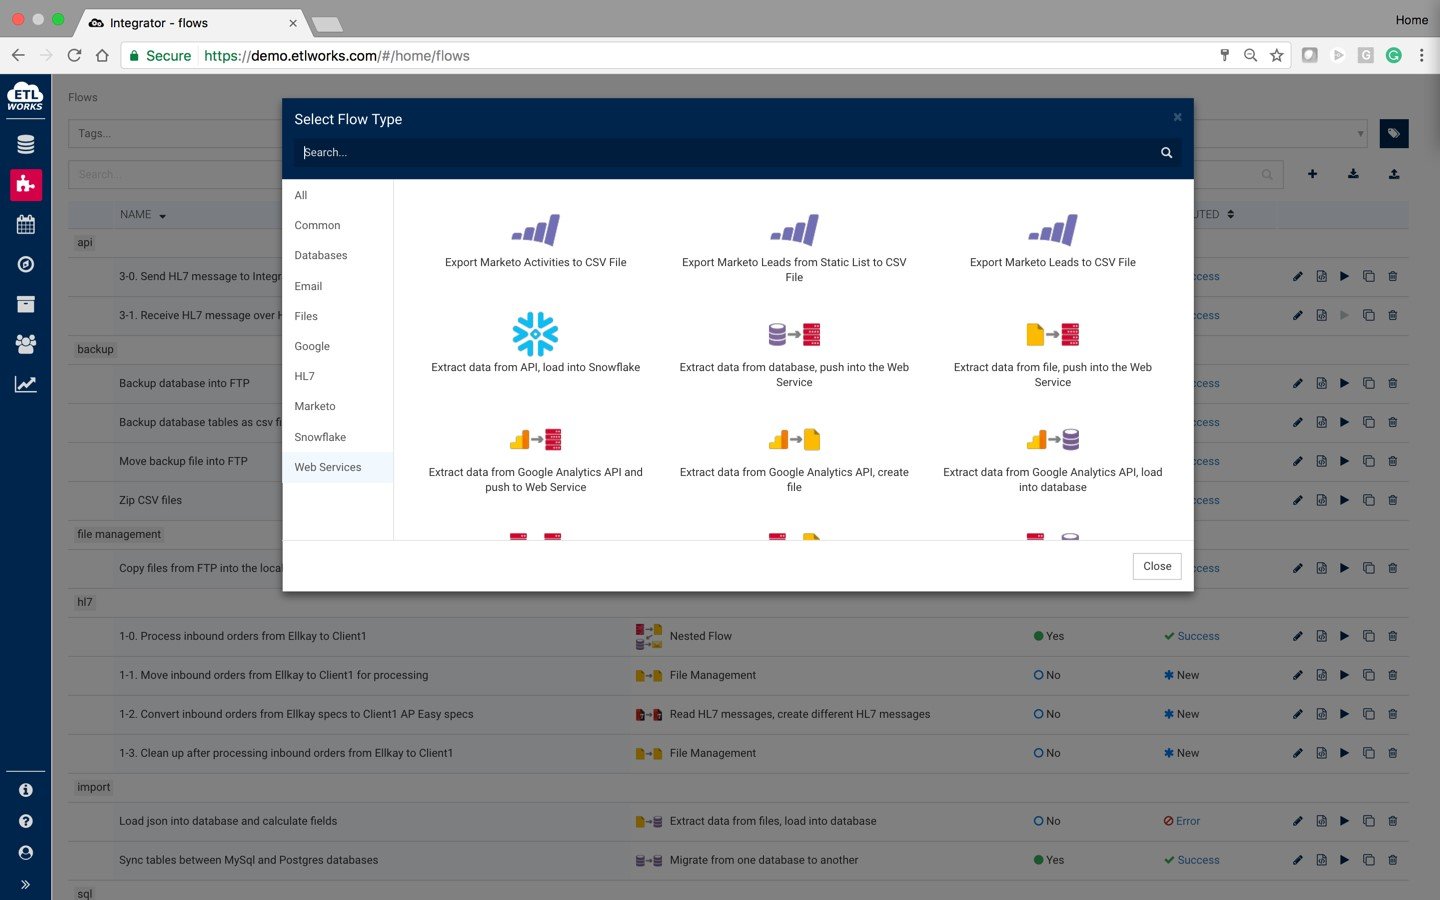Image resolution: width=1440 pixels, height=900 pixels.
Task: Click the search magnifier icon in dialog
Action: tap(1166, 153)
